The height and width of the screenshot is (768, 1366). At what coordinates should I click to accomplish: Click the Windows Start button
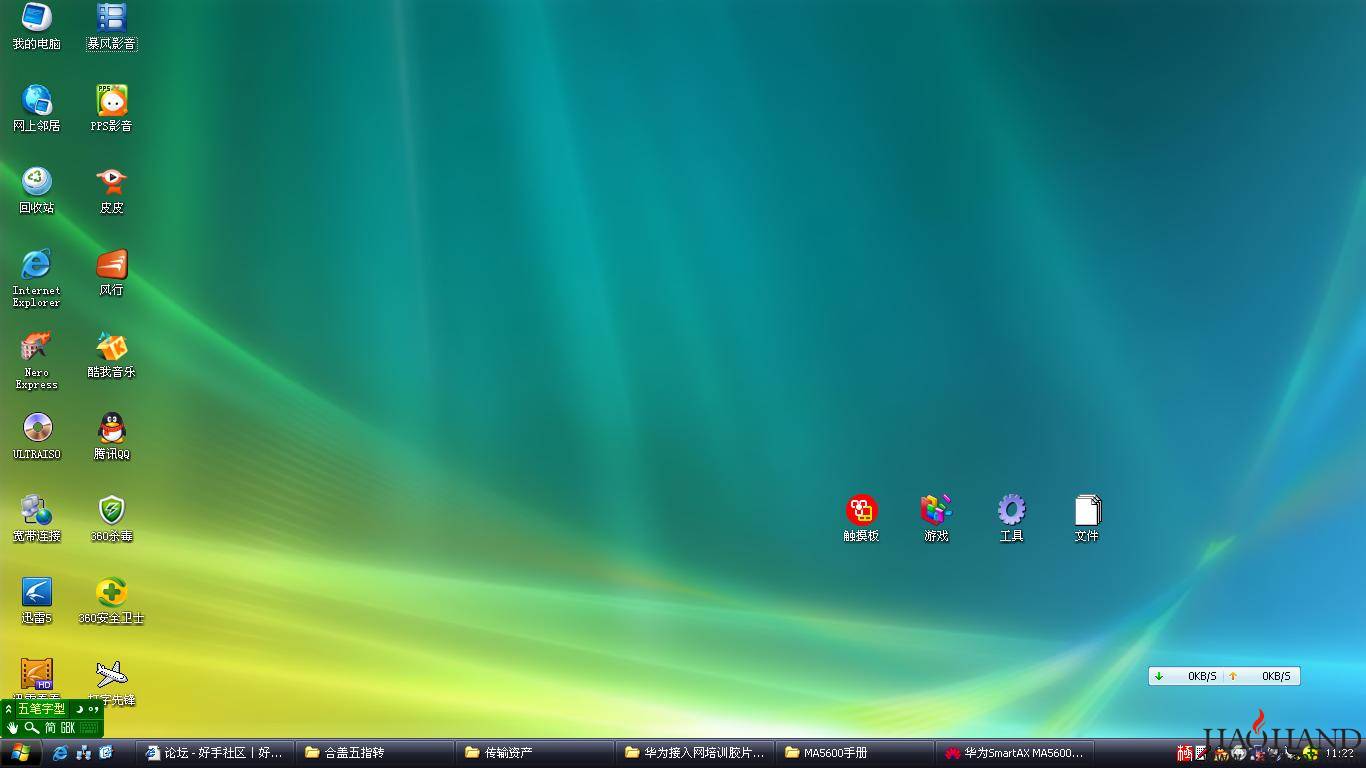click(21, 753)
